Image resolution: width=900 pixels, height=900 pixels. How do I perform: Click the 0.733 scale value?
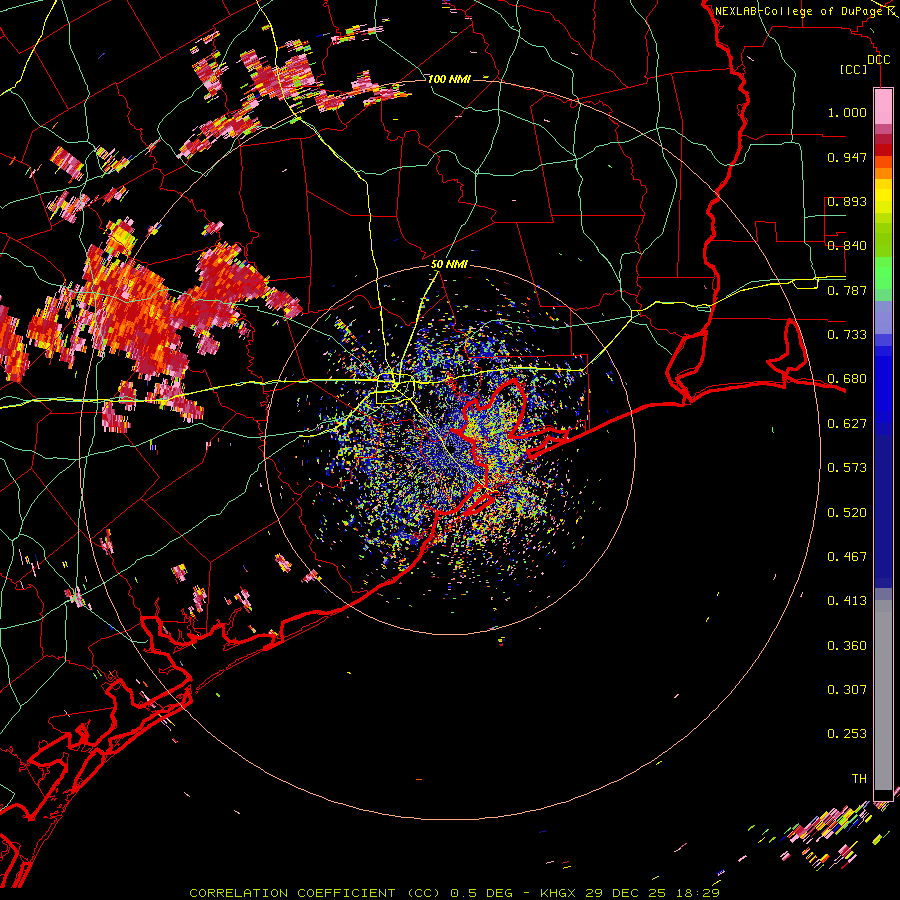[847, 335]
